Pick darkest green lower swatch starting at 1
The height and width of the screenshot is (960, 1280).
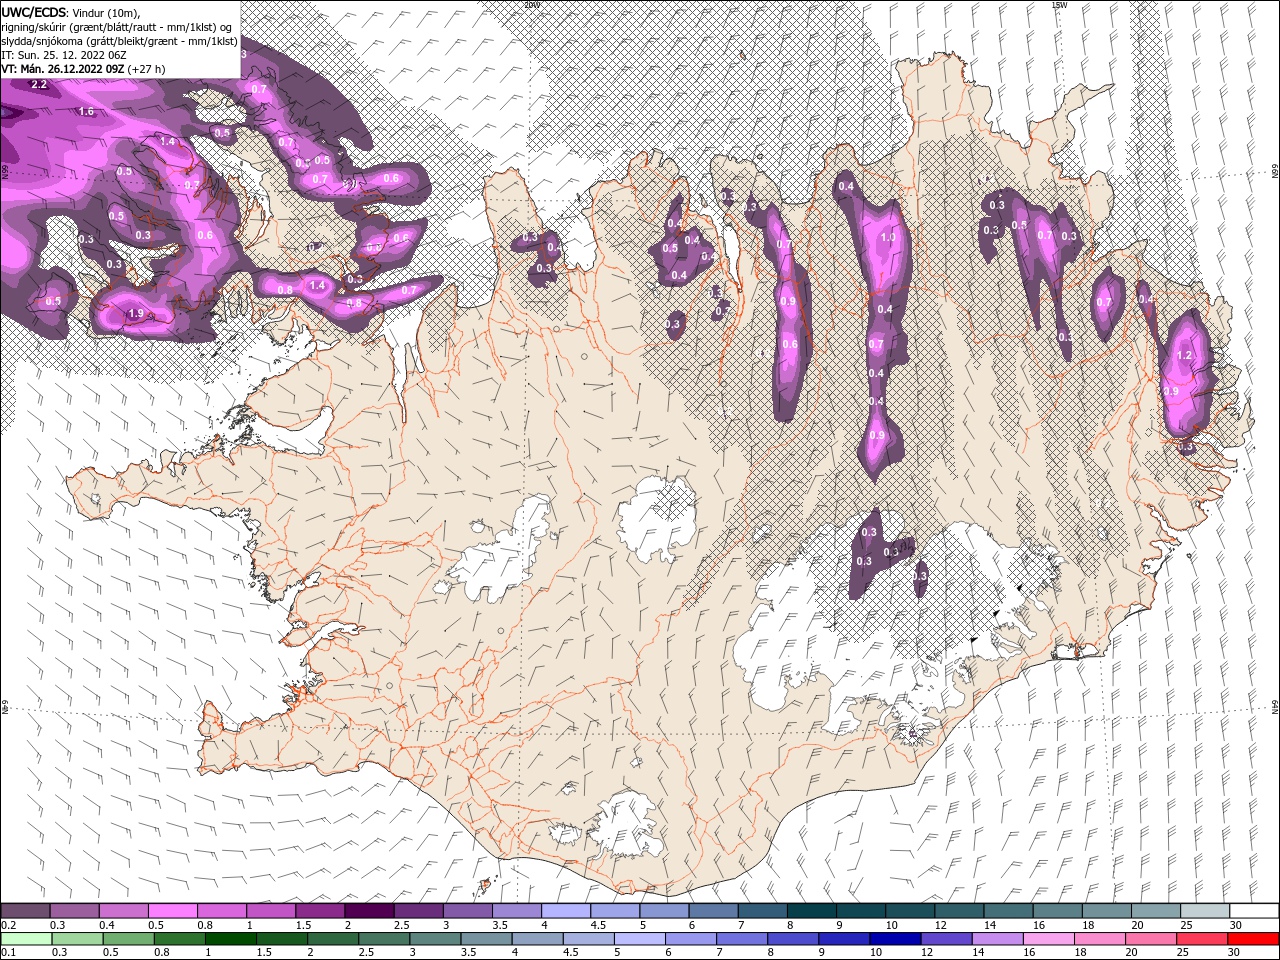pos(230,939)
